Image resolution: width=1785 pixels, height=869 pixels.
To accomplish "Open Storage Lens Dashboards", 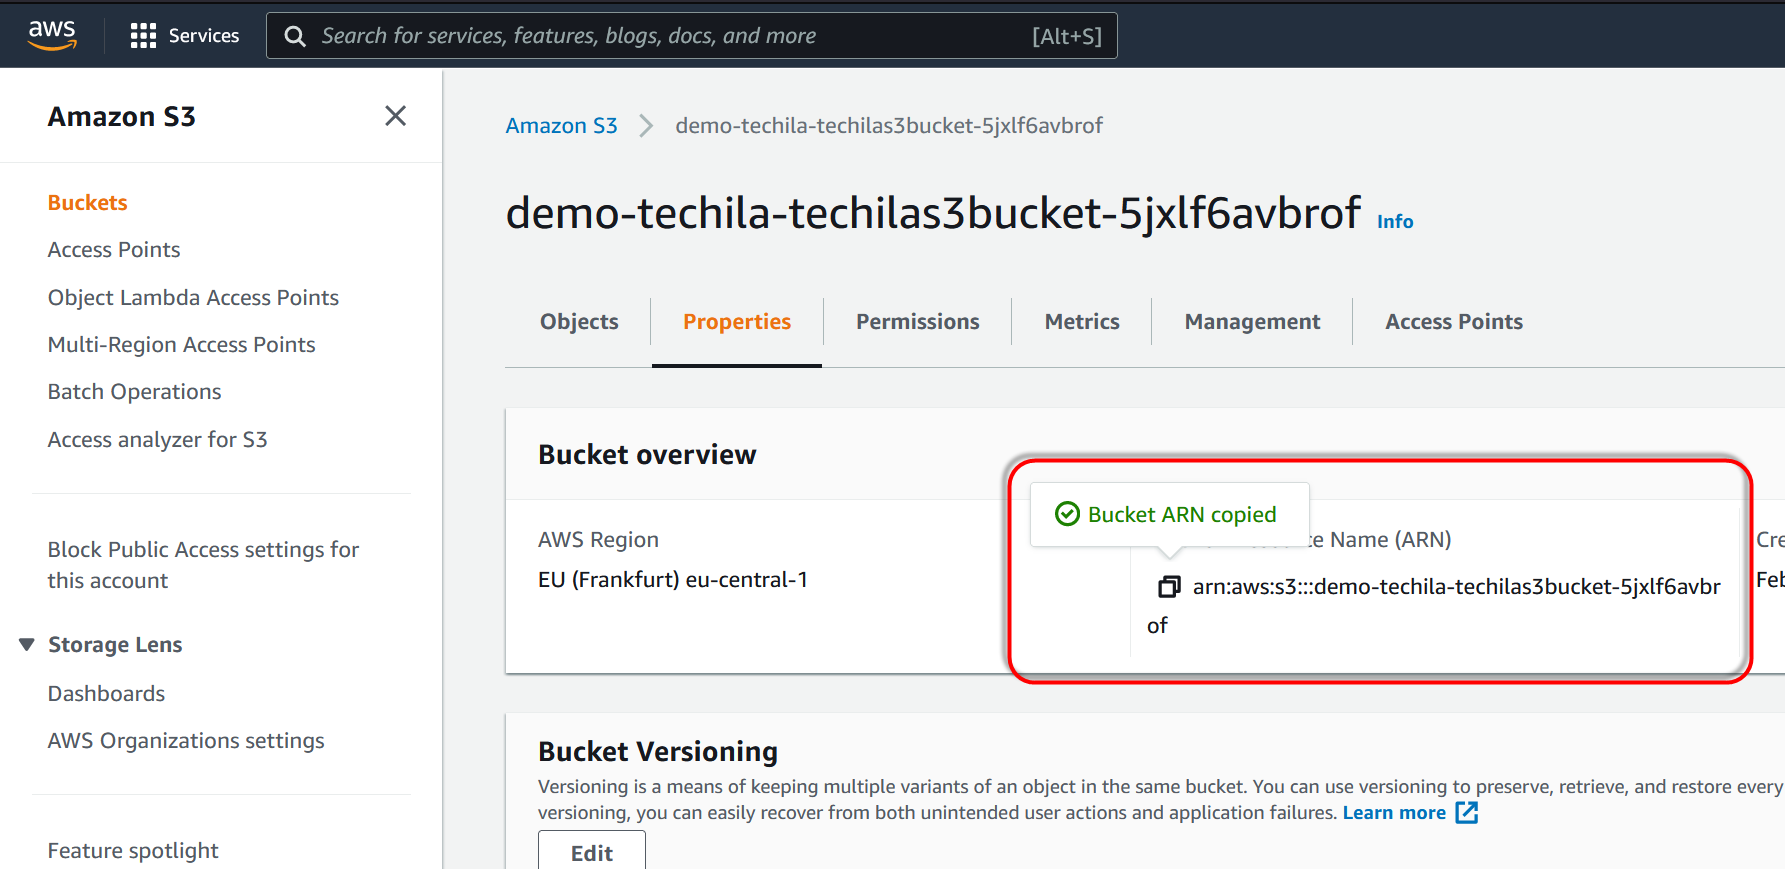I will coord(106,694).
